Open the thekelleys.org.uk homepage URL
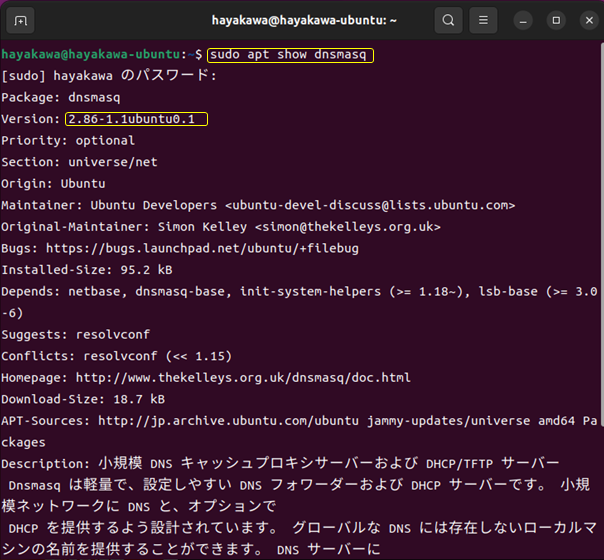Image resolution: width=604 pixels, height=560 pixels. point(243,378)
